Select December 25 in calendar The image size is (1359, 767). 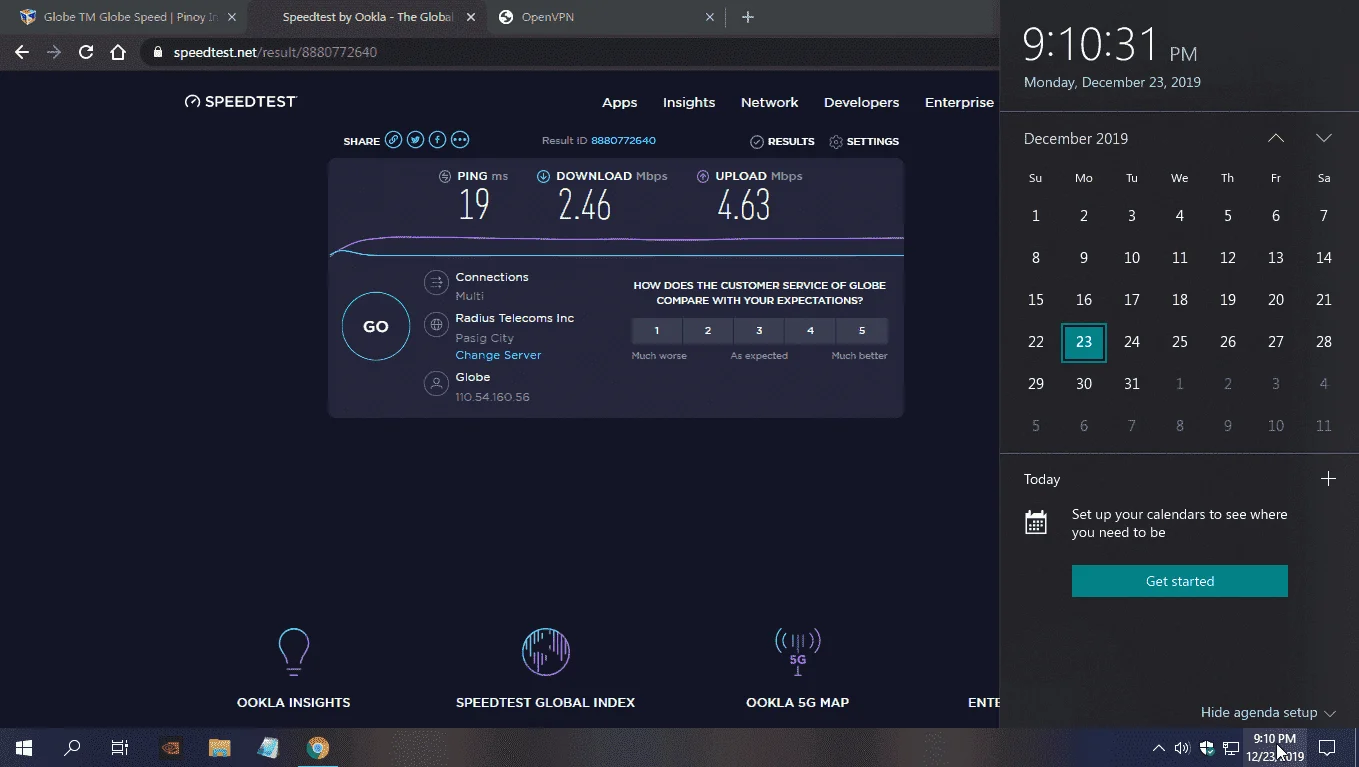click(1180, 342)
